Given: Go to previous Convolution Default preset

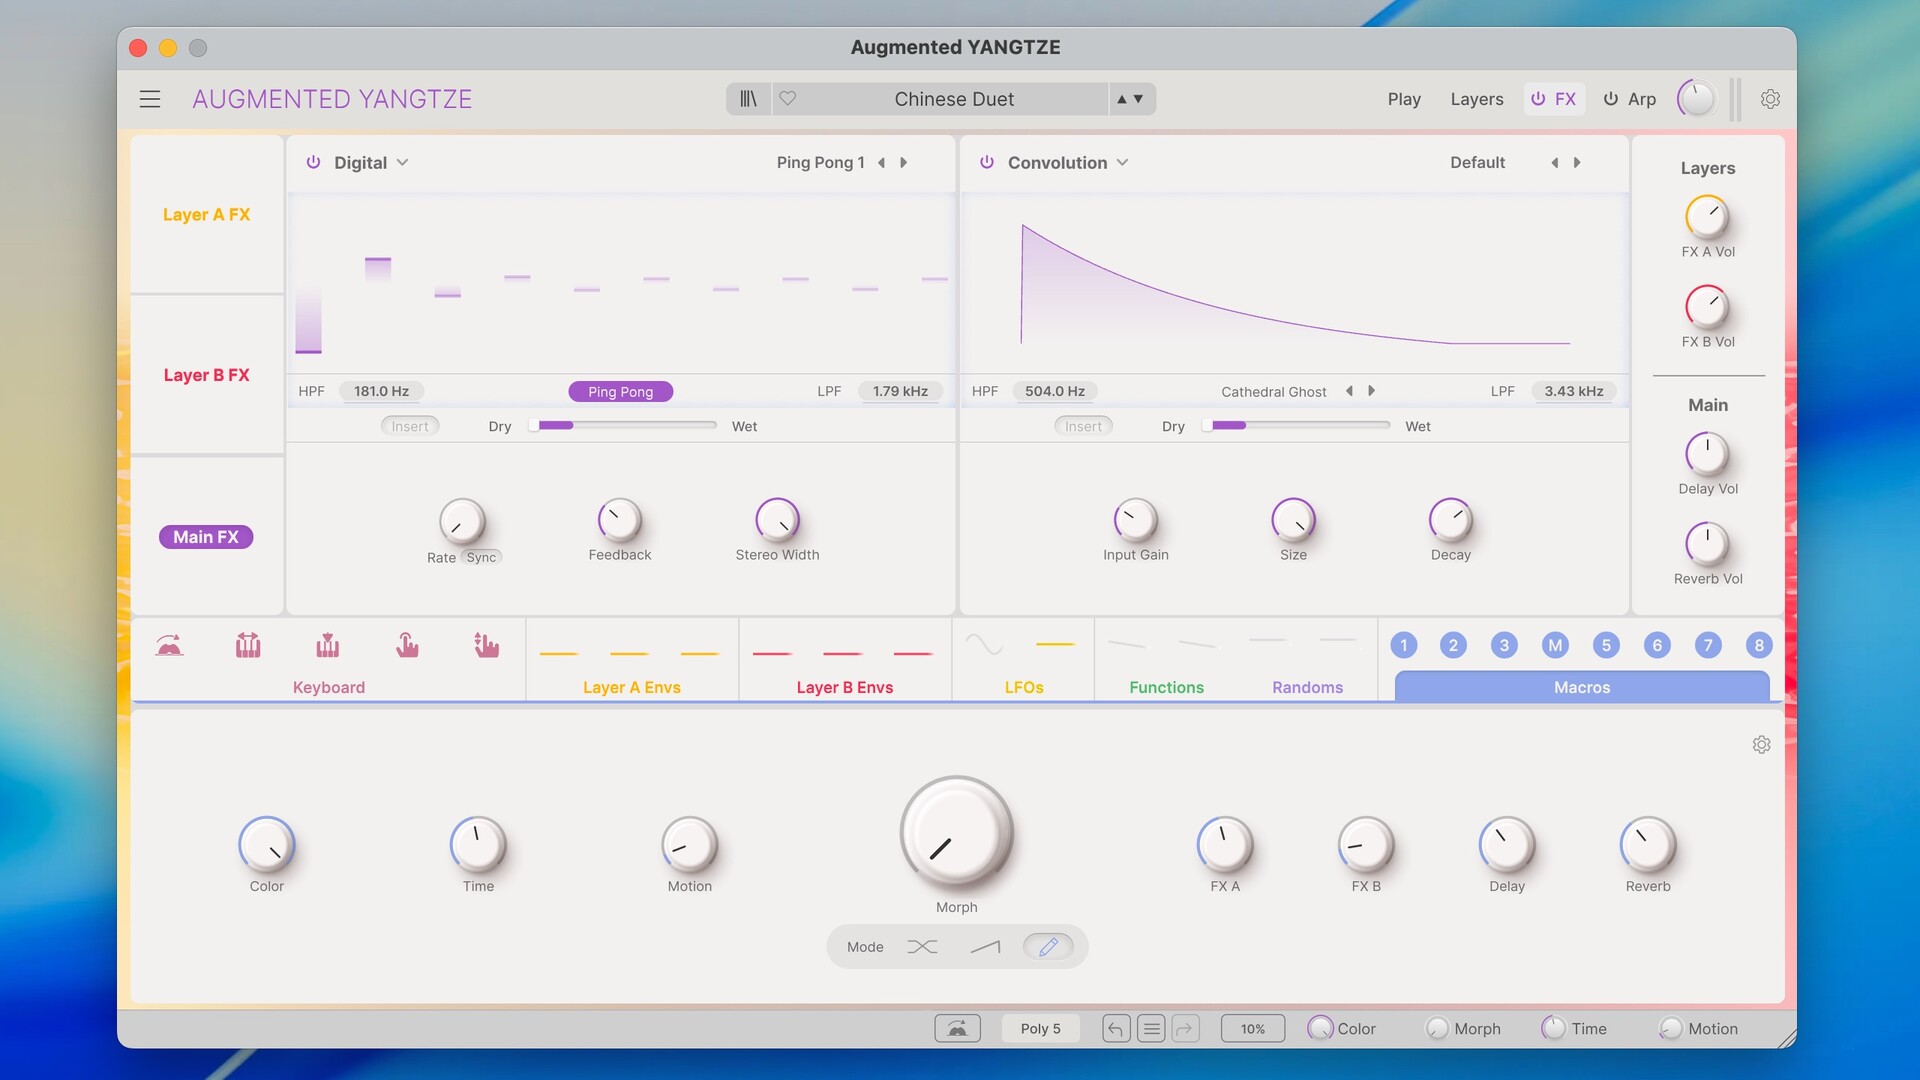Looking at the screenshot, I should [1554, 162].
